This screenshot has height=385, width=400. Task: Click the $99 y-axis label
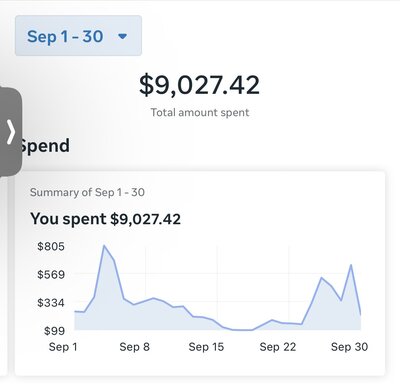54,331
